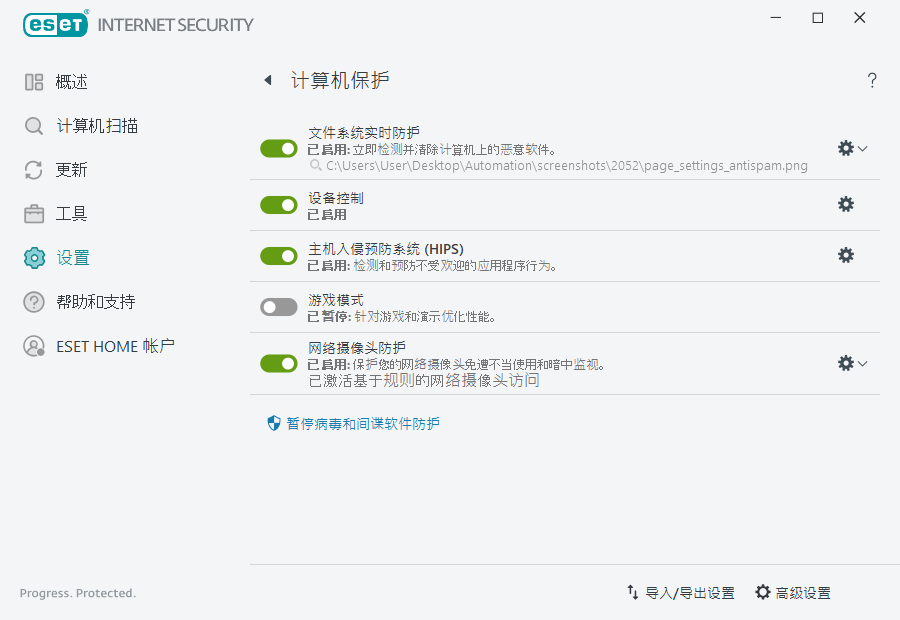900x620 pixels.
Task: Click the ESET logo
Action: [56, 24]
